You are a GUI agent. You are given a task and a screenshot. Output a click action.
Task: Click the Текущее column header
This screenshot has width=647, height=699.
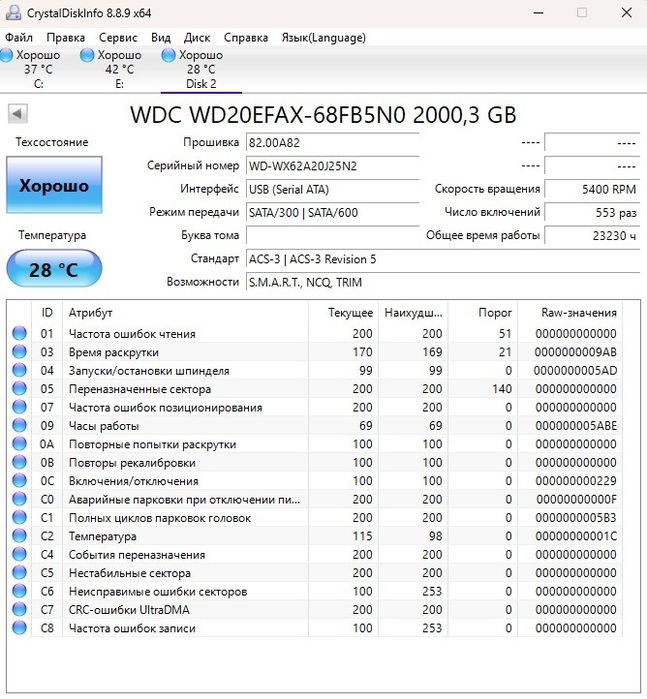click(x=343, y=312)
